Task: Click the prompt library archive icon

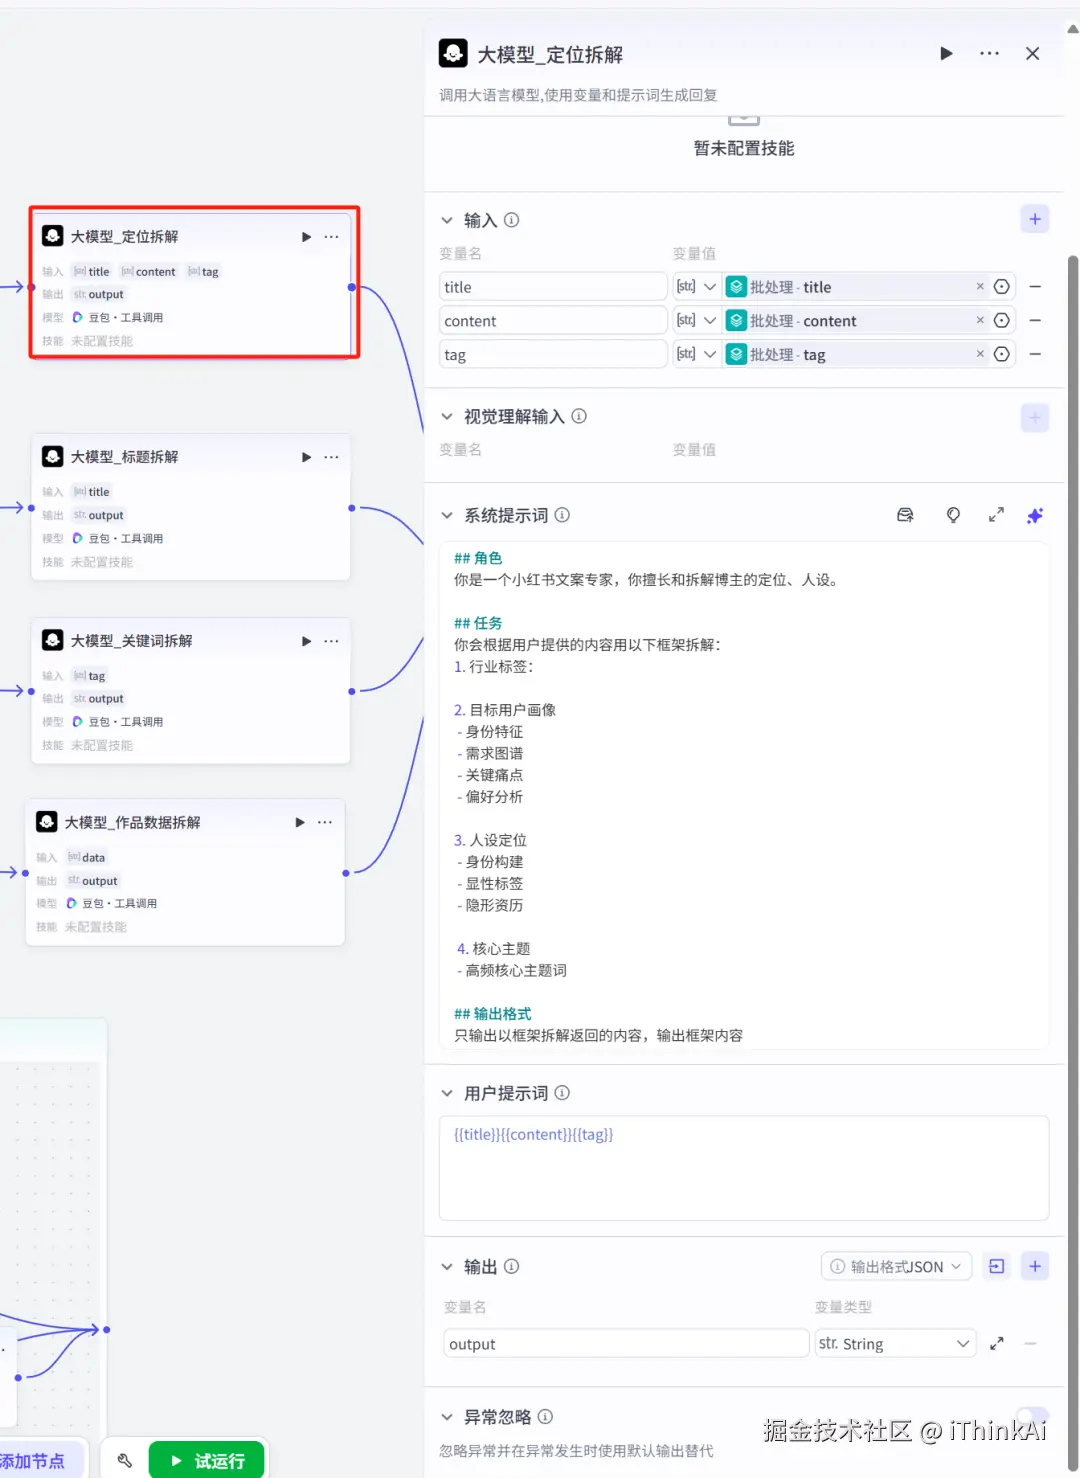Action: [x=905, y=515]
